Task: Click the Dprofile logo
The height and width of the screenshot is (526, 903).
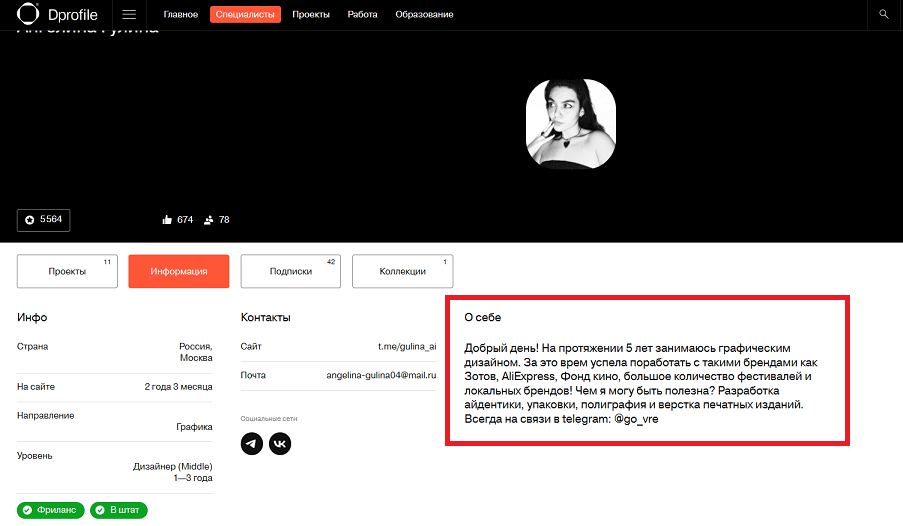Action: pos(57,14)
